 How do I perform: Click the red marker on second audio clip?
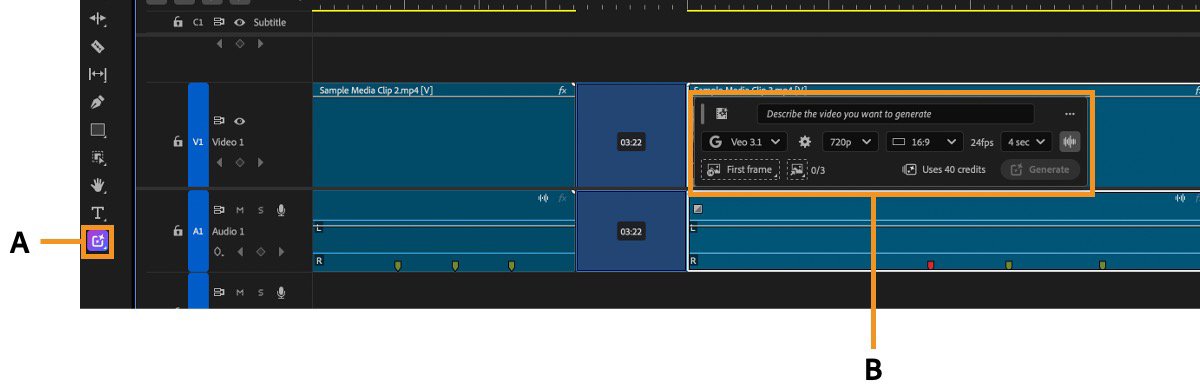click(x=930, y=265)
